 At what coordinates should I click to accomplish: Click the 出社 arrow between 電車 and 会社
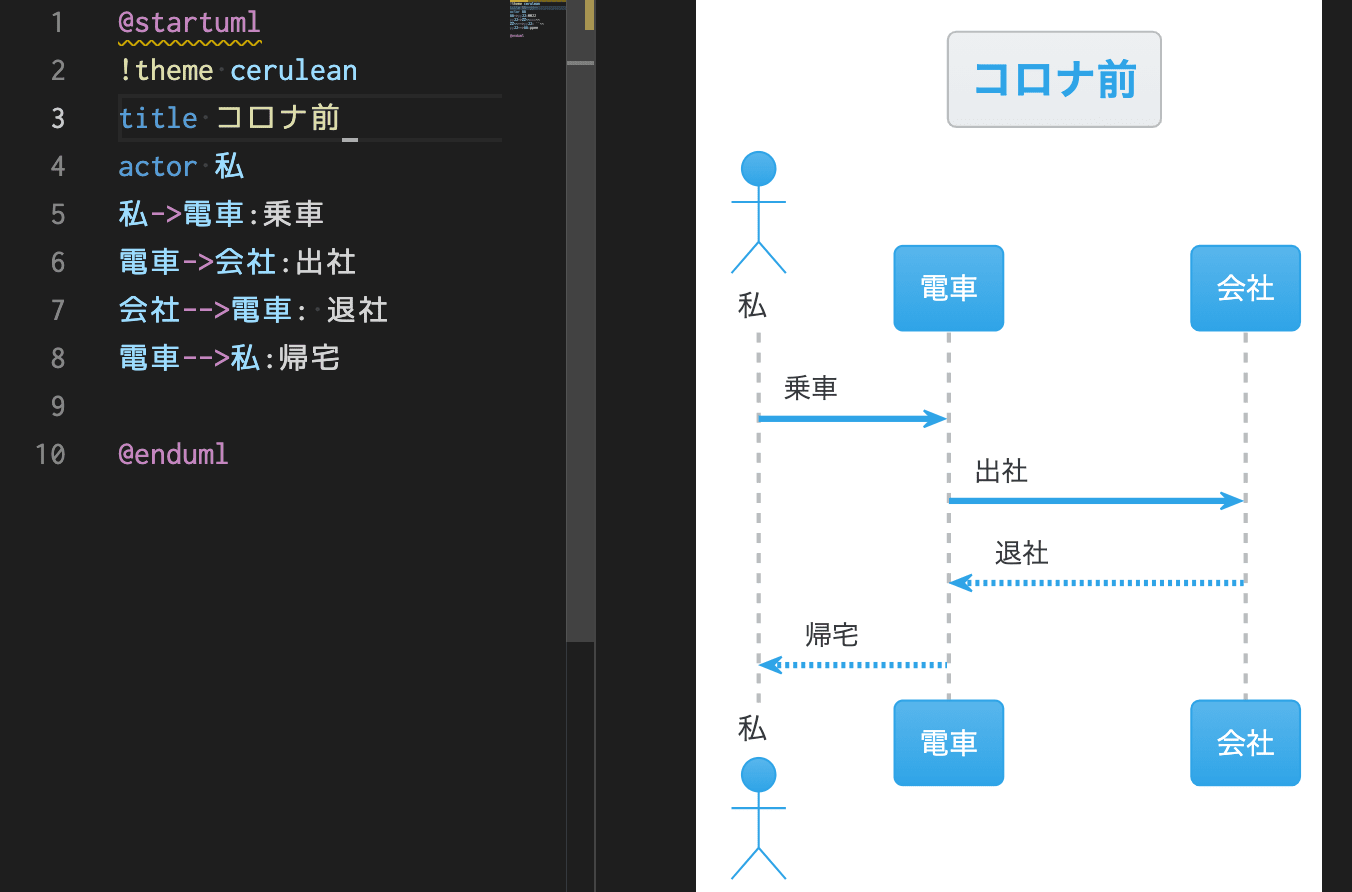[1095, 498]
